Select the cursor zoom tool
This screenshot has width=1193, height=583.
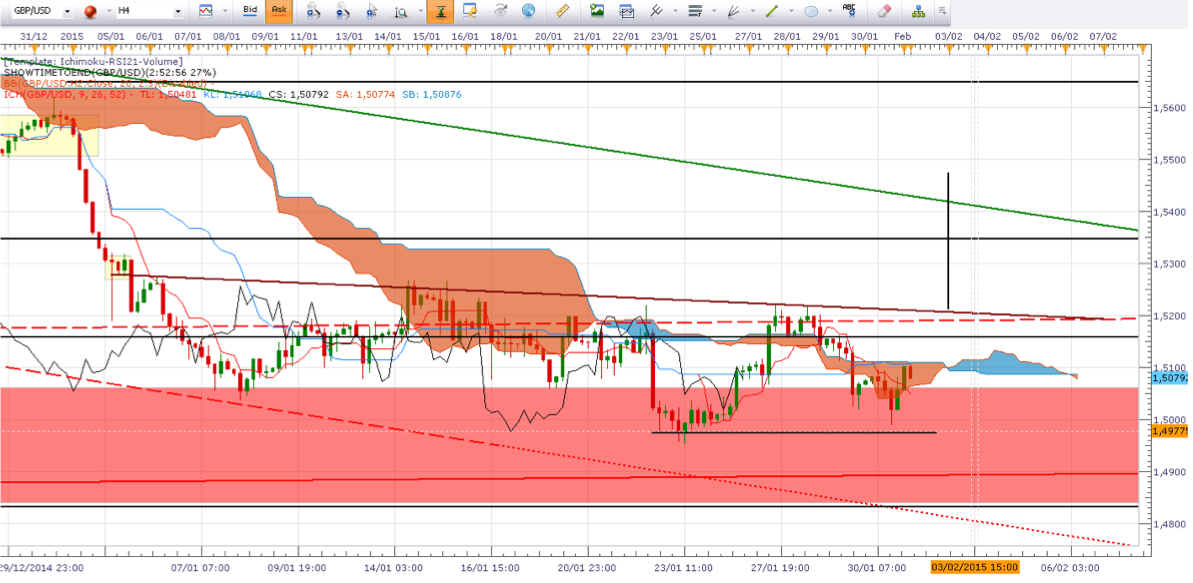pyautogui.click(x=372, y=11)
